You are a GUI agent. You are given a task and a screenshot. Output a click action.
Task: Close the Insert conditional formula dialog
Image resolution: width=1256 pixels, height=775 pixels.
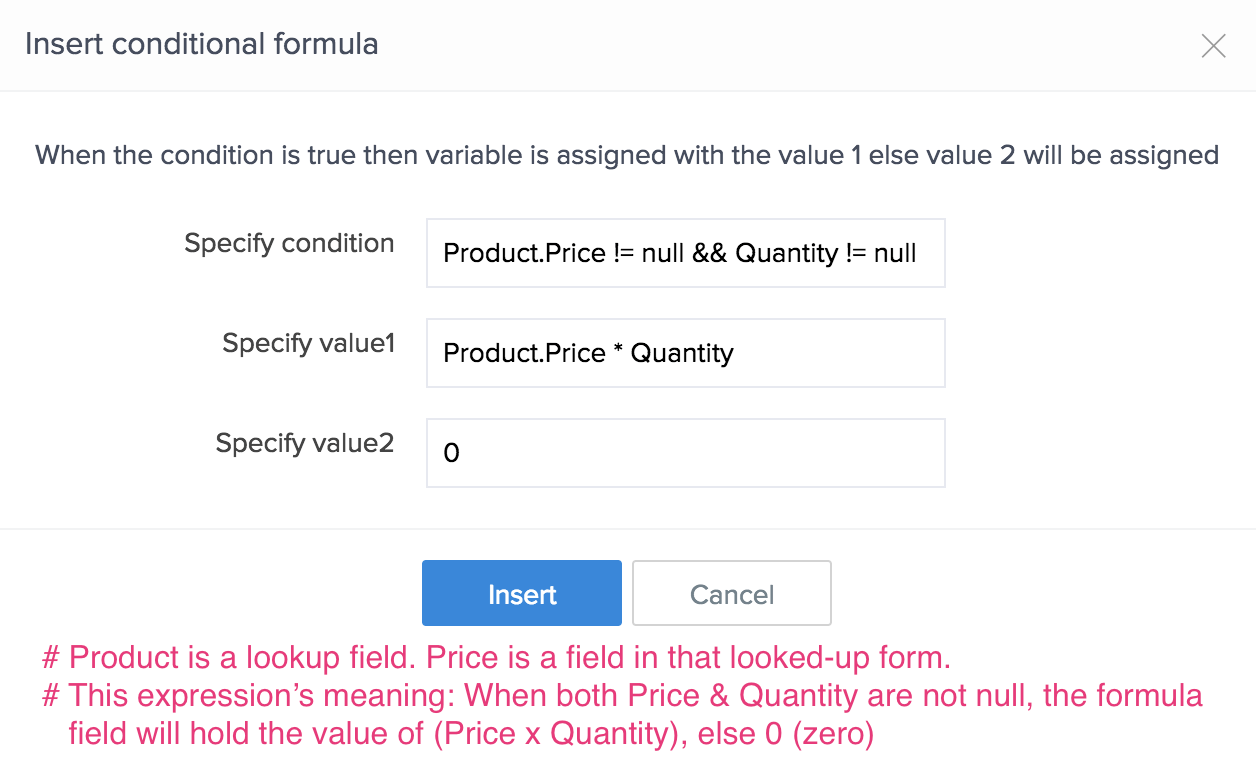pos(1213,46)
